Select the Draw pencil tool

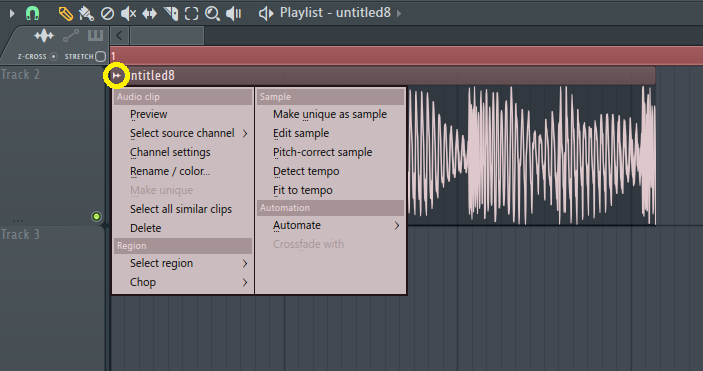click(x=65, y=13)
